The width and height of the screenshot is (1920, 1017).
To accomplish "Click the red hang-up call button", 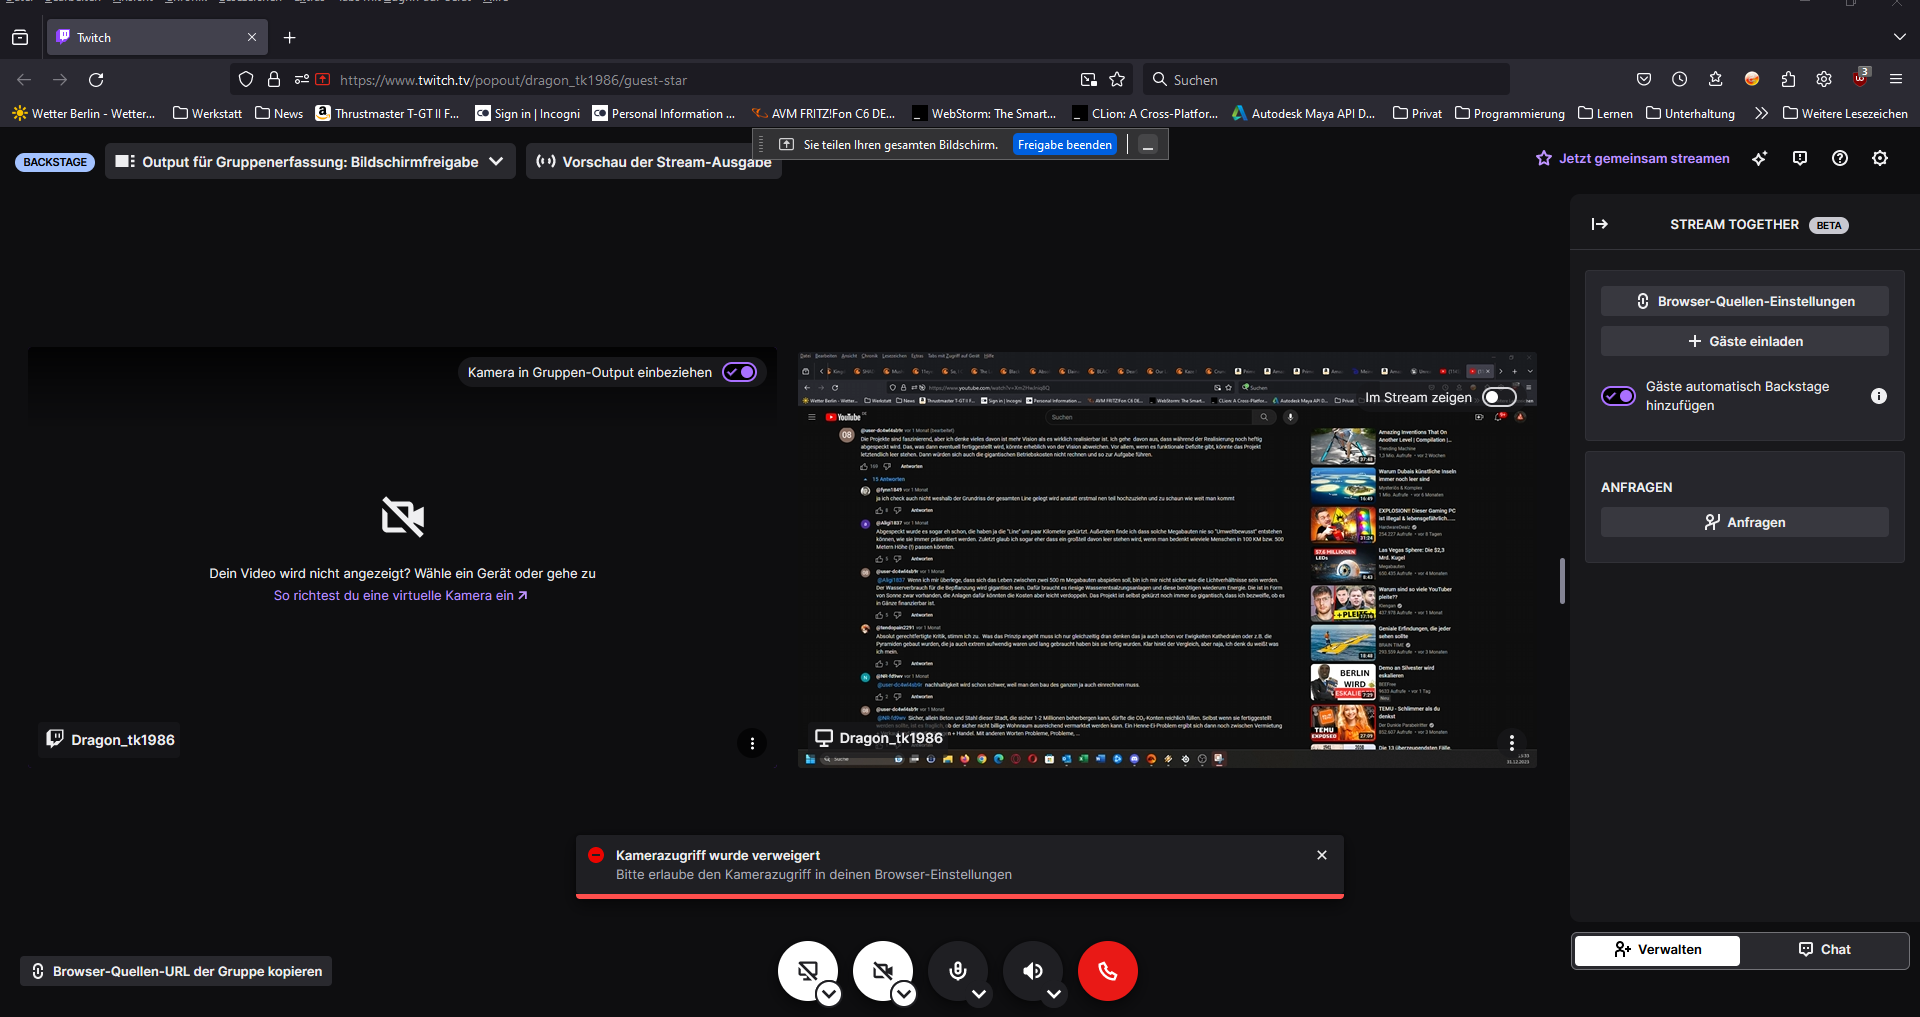I will point(1107,971).
